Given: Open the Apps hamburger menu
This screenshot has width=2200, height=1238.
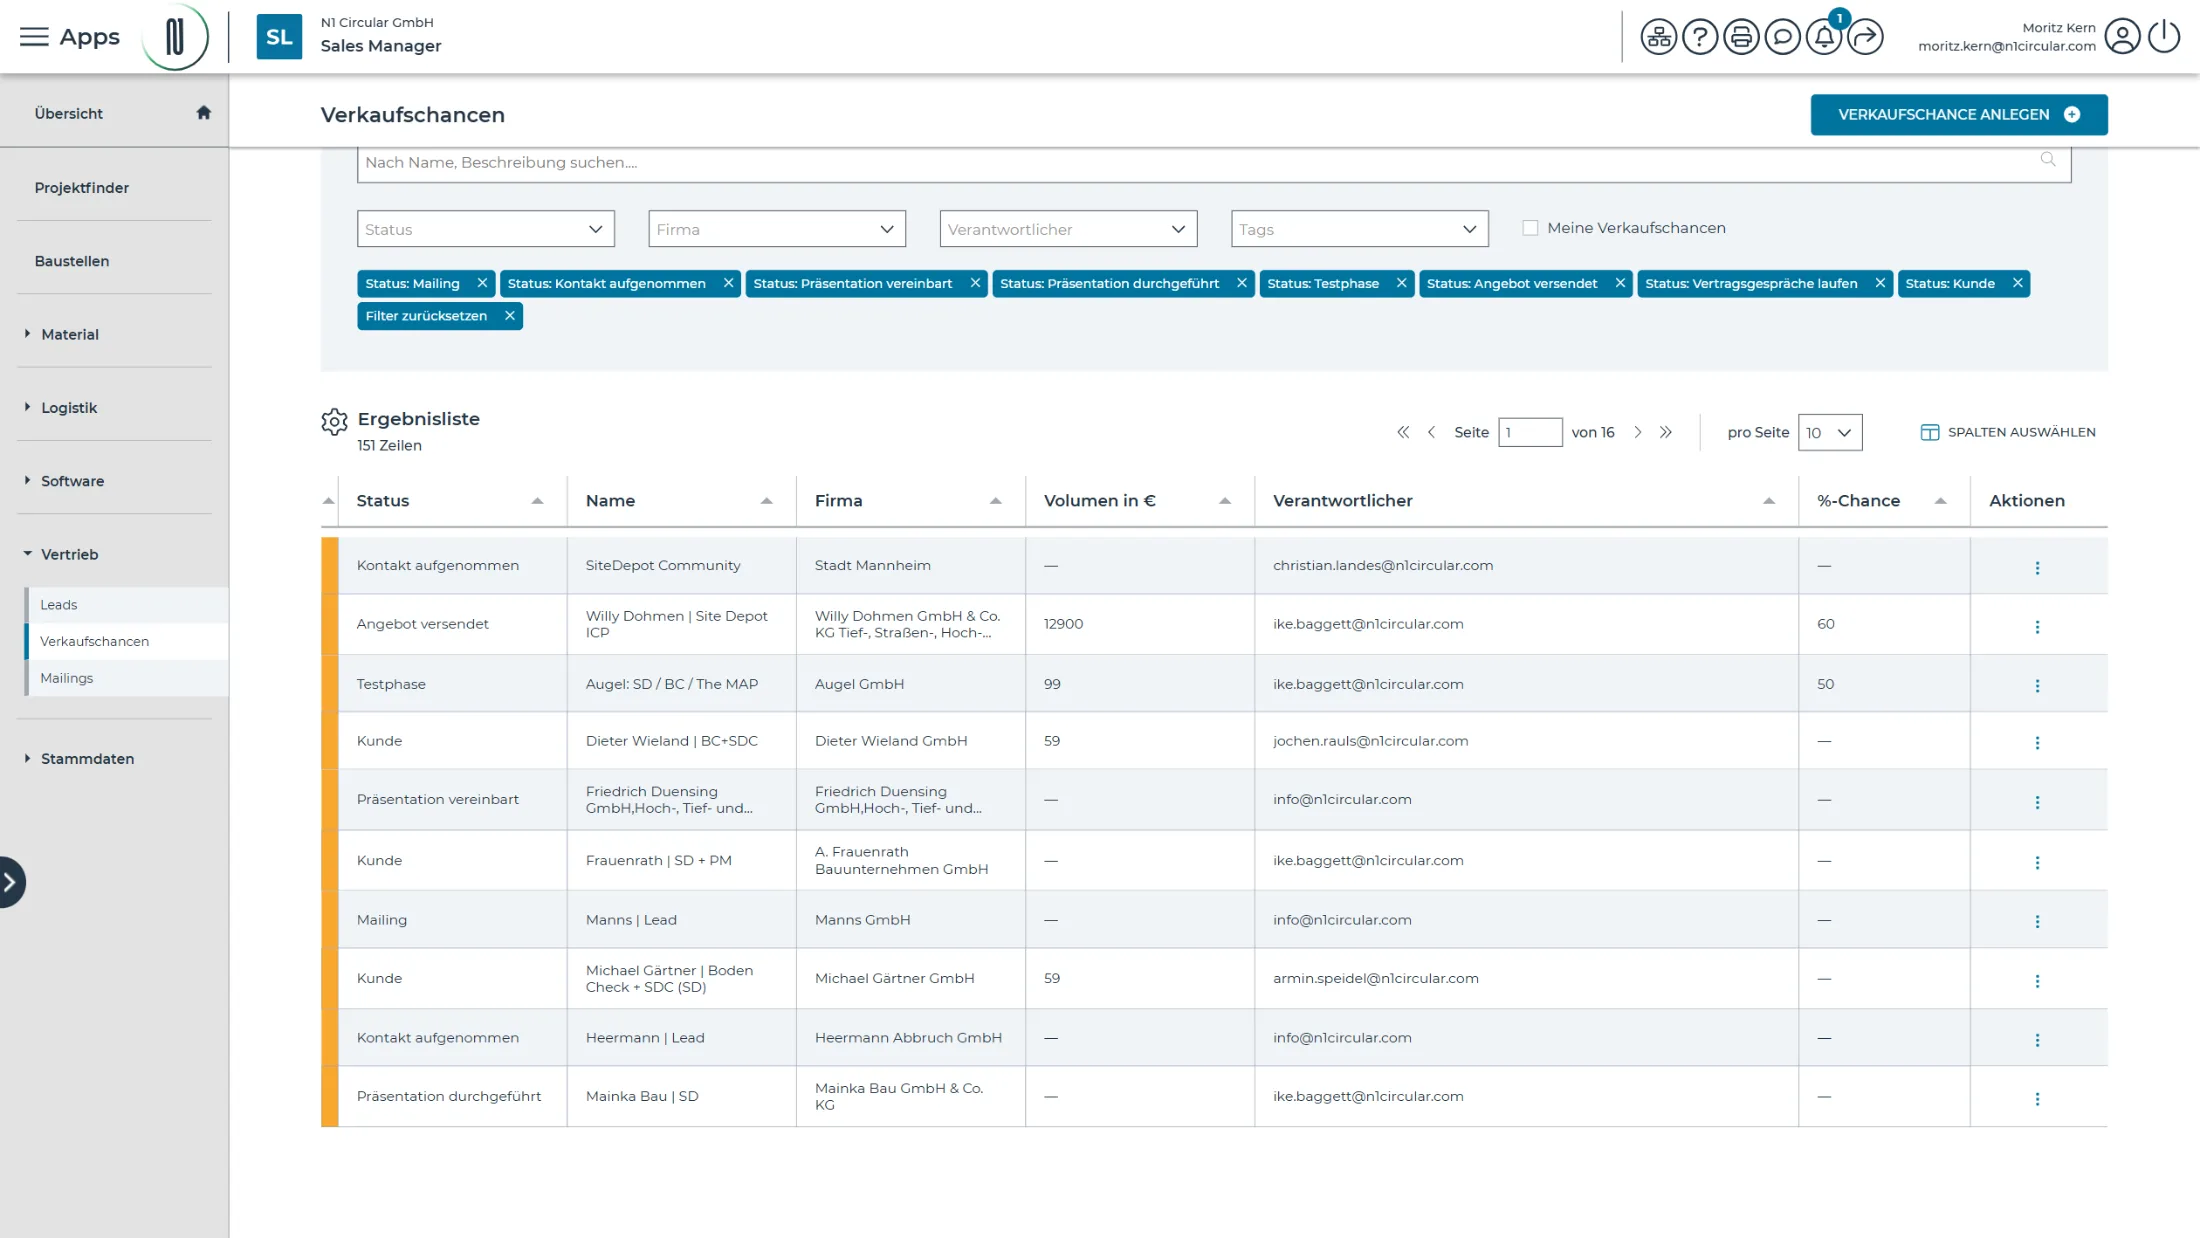Looking at the screenshot, I should [34, 37].
